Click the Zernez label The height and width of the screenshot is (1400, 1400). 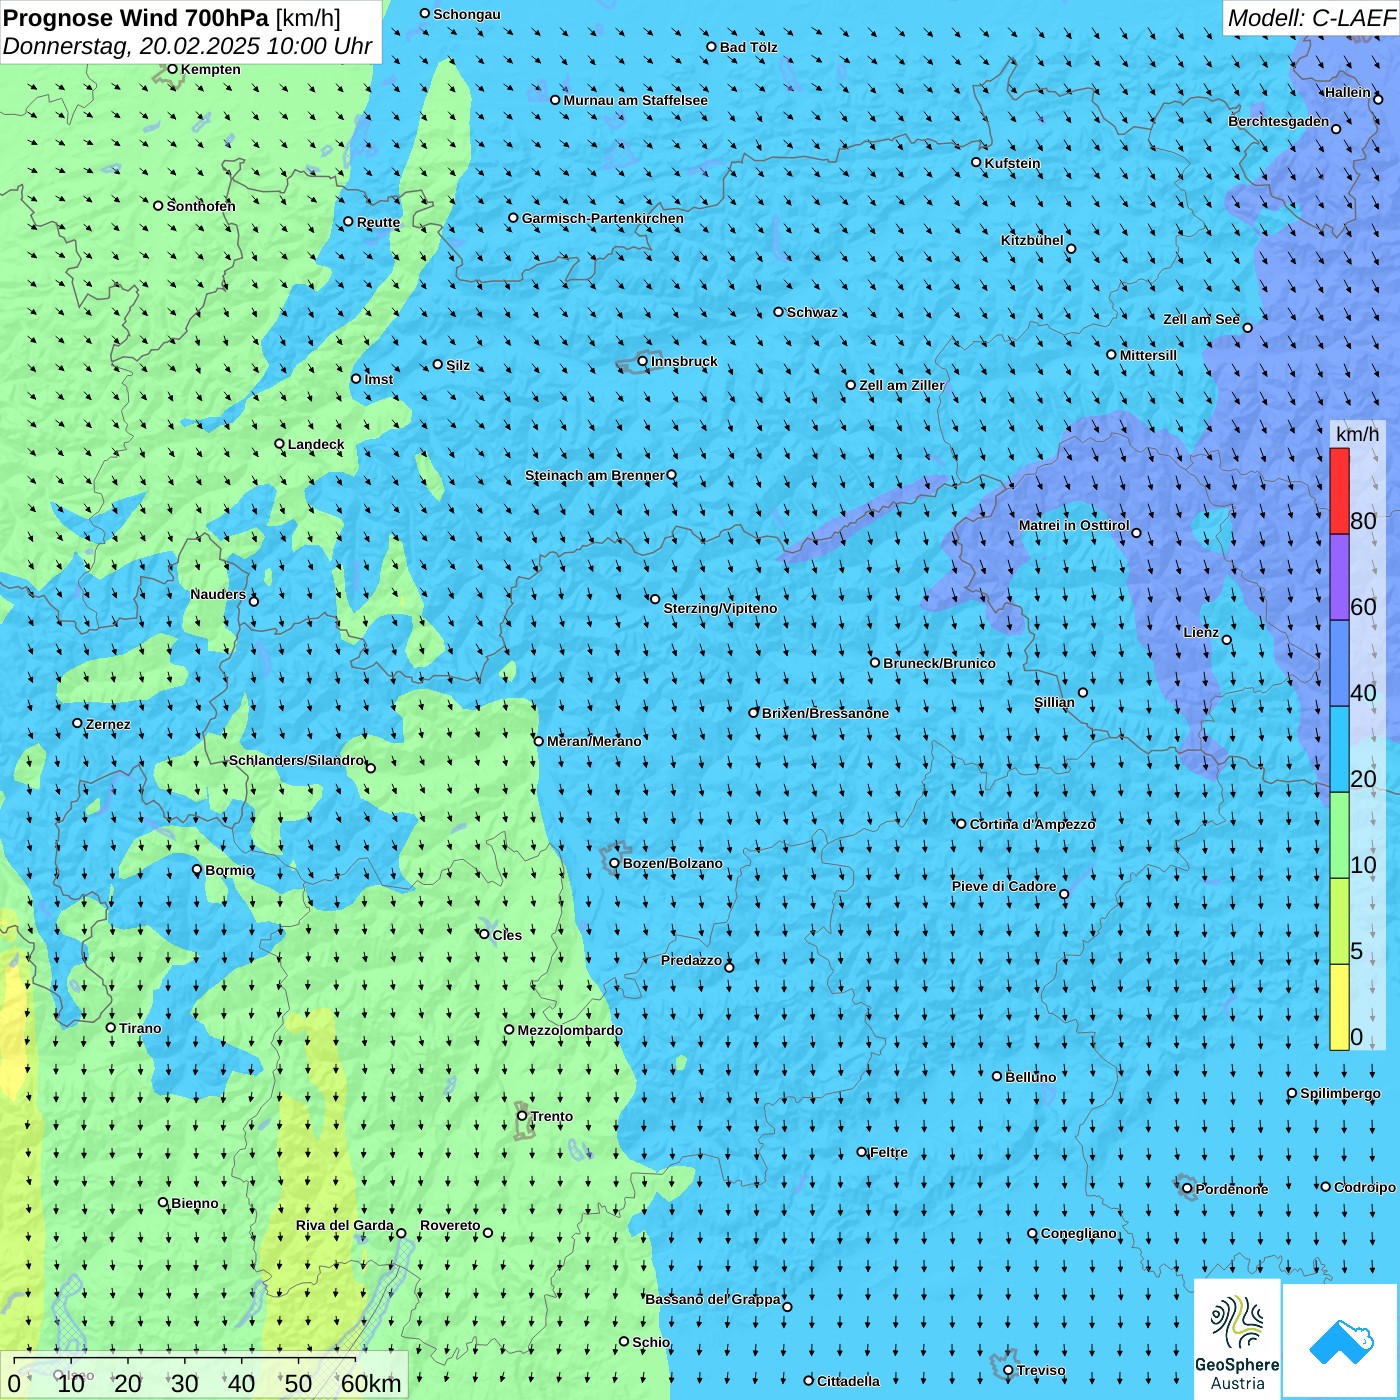[108, 724]
